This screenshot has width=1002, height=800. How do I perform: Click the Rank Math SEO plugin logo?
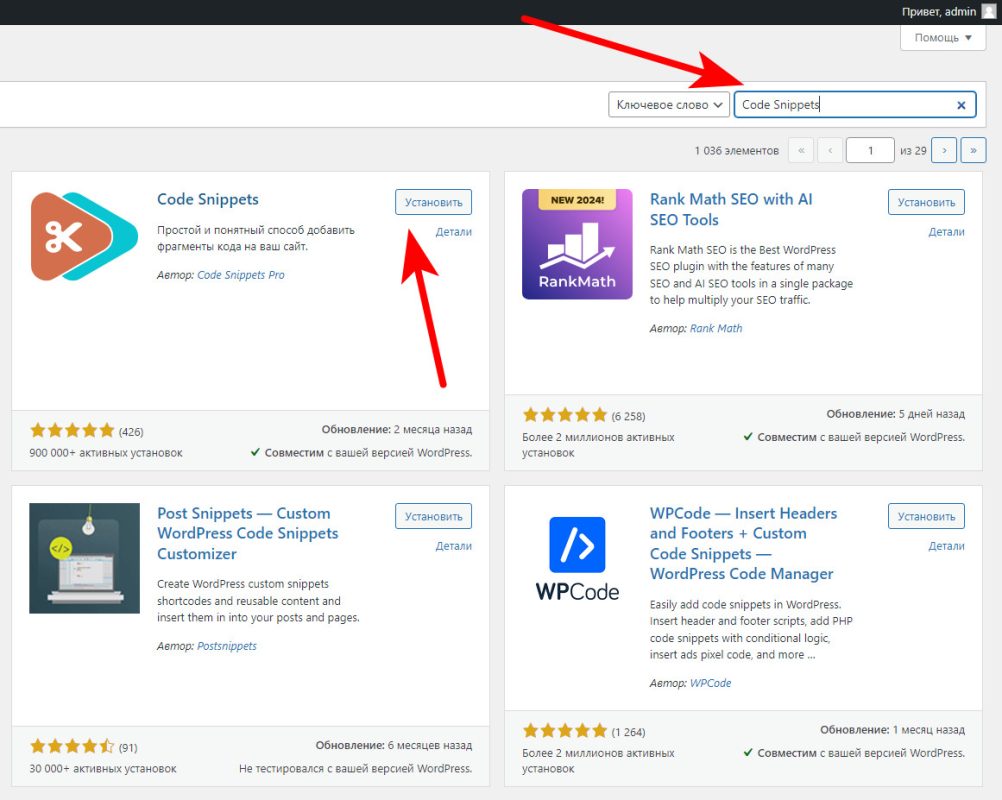pos(577,244)
